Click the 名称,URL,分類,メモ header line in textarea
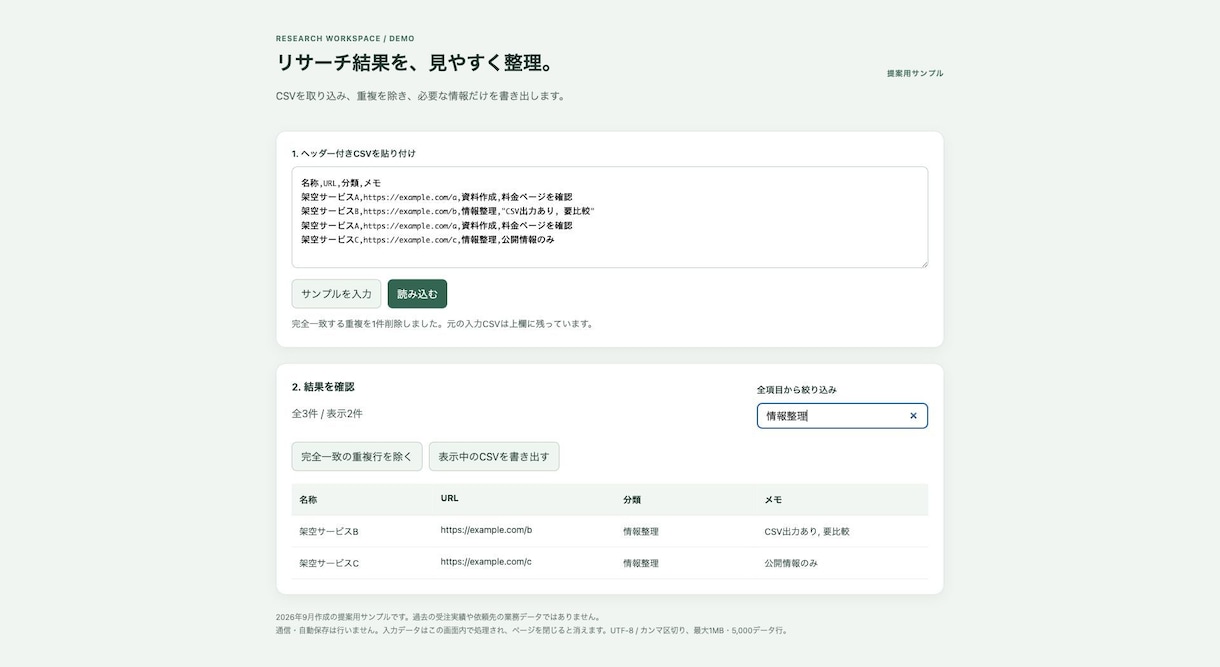Image resolution: width=1220 pixels, height=667 pixels. [341, 183]
